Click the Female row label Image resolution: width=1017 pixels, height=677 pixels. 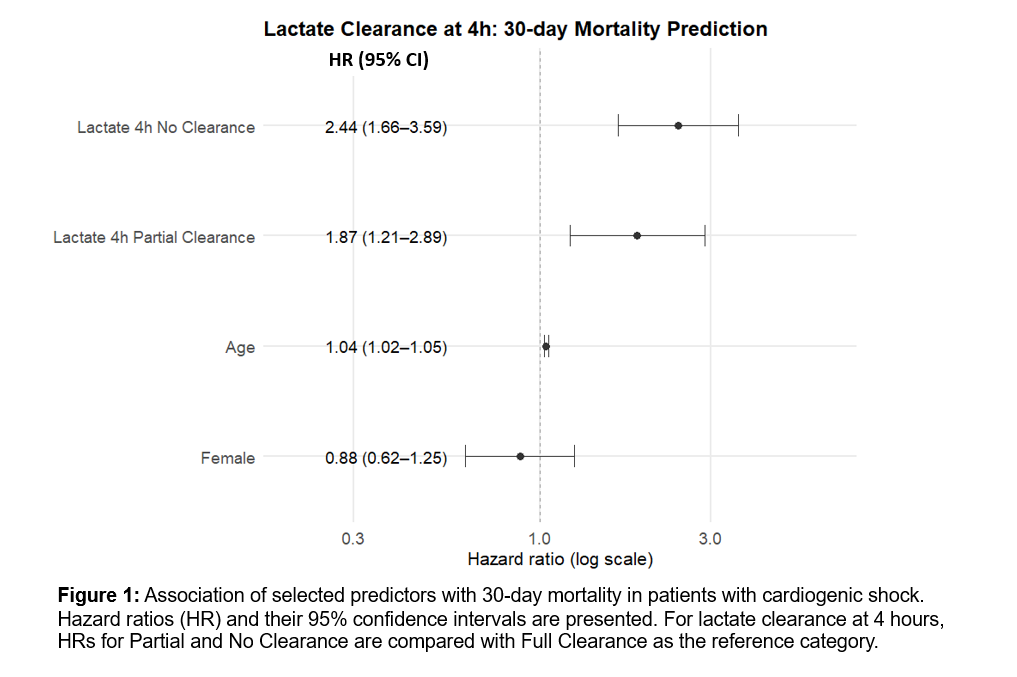(x=228, y=458)
